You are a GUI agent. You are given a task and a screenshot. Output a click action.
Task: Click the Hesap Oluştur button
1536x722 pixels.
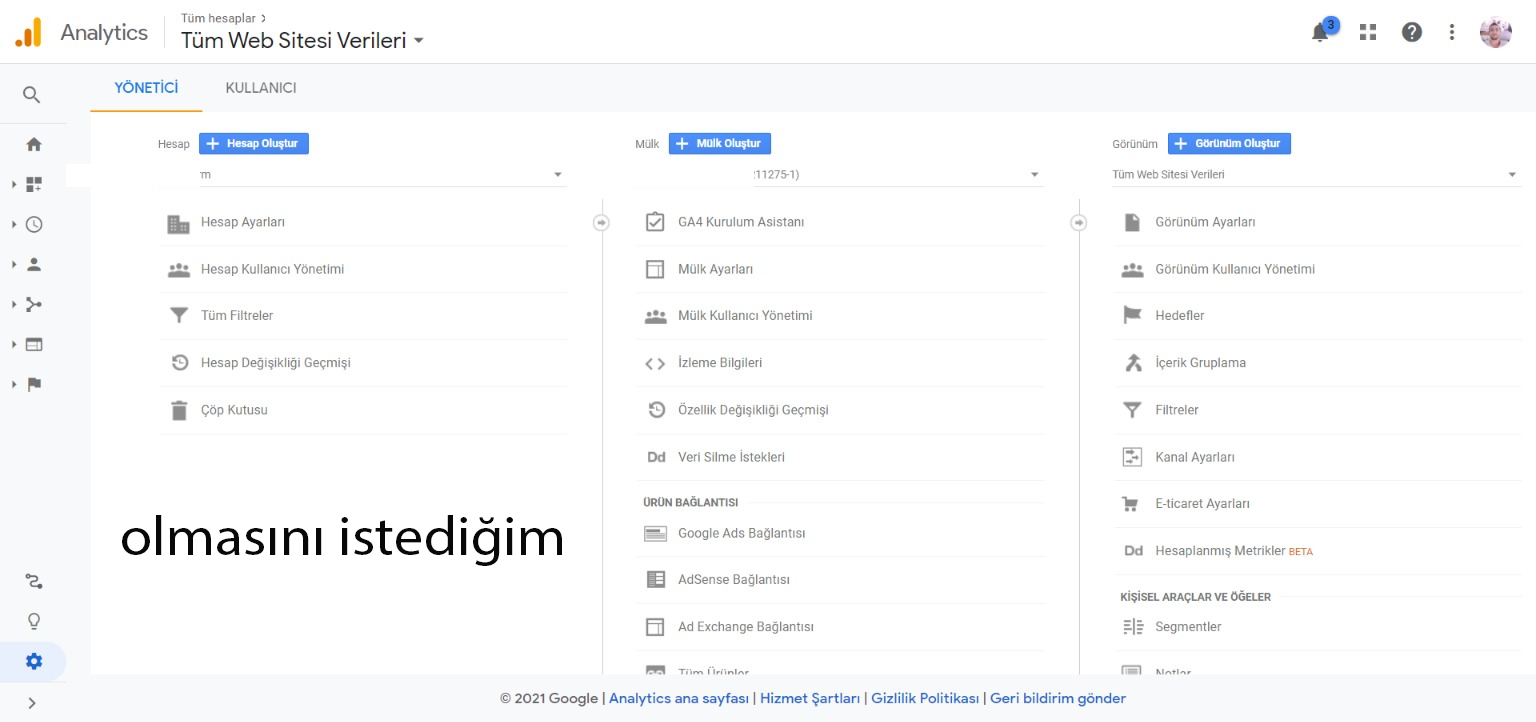pyautogui.click(x=254, y=144)
